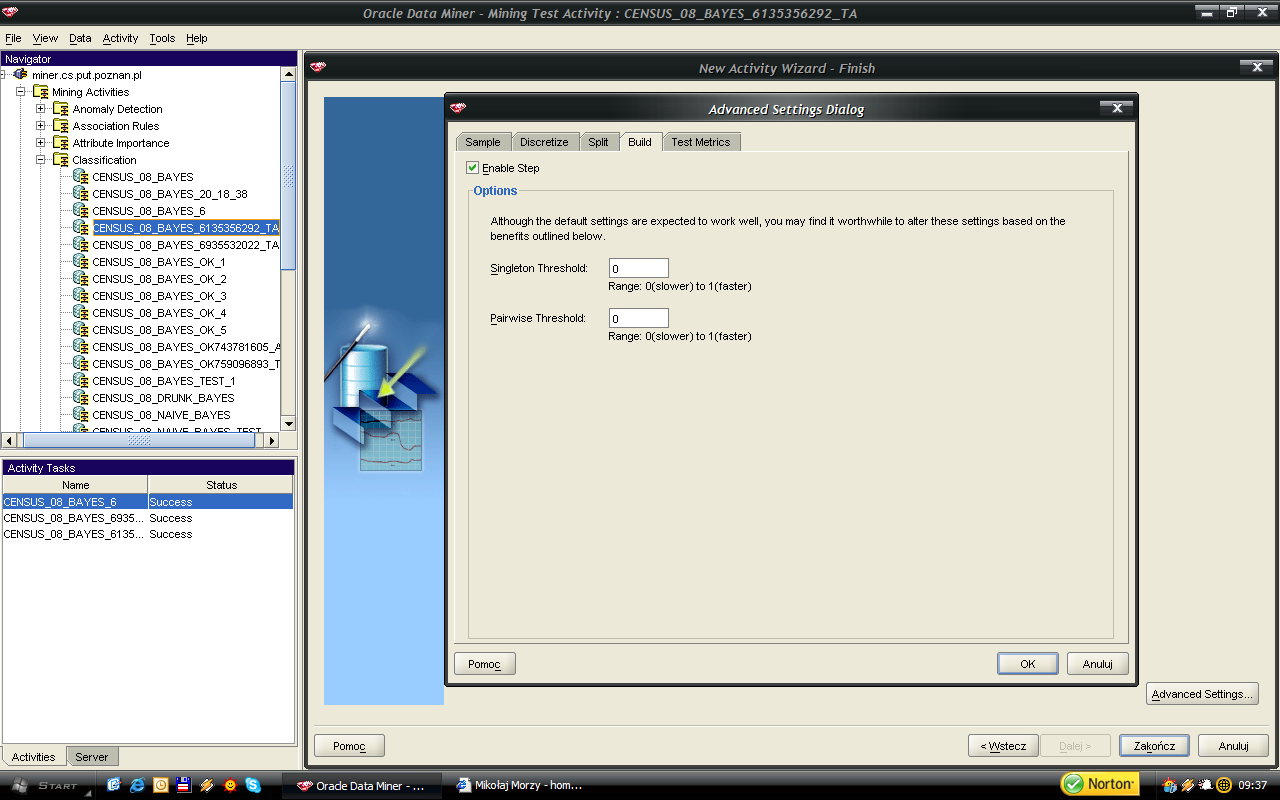Click the Association Rules folder icon

tap(61, 126)
